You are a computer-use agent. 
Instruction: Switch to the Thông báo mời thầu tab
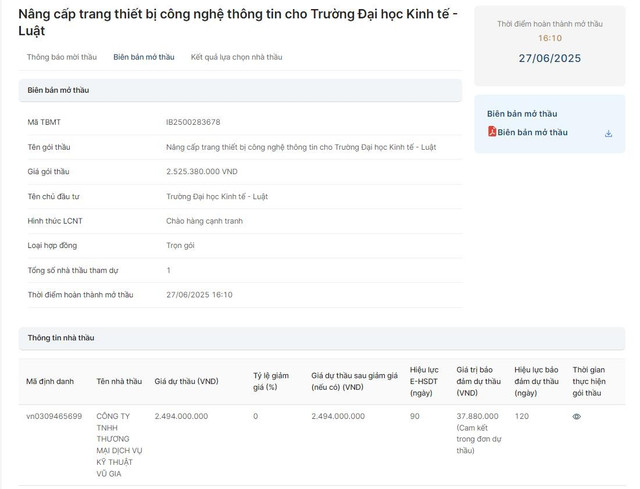(x=62, y=57)
